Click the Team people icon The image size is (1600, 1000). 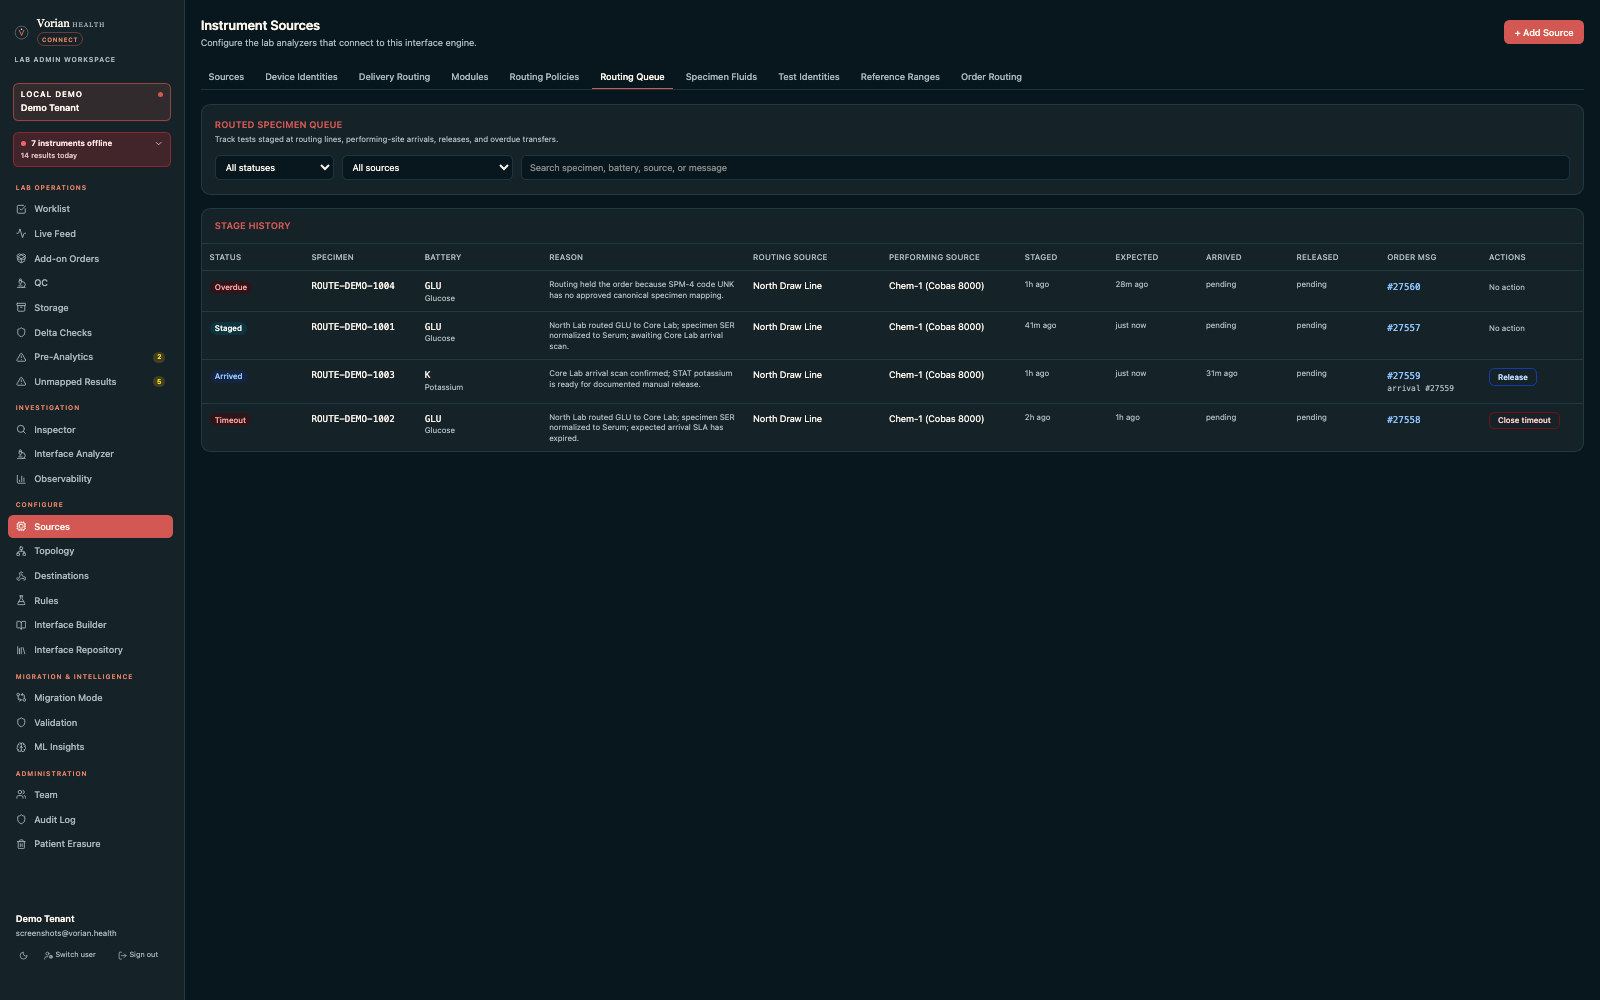coord(21,795)
